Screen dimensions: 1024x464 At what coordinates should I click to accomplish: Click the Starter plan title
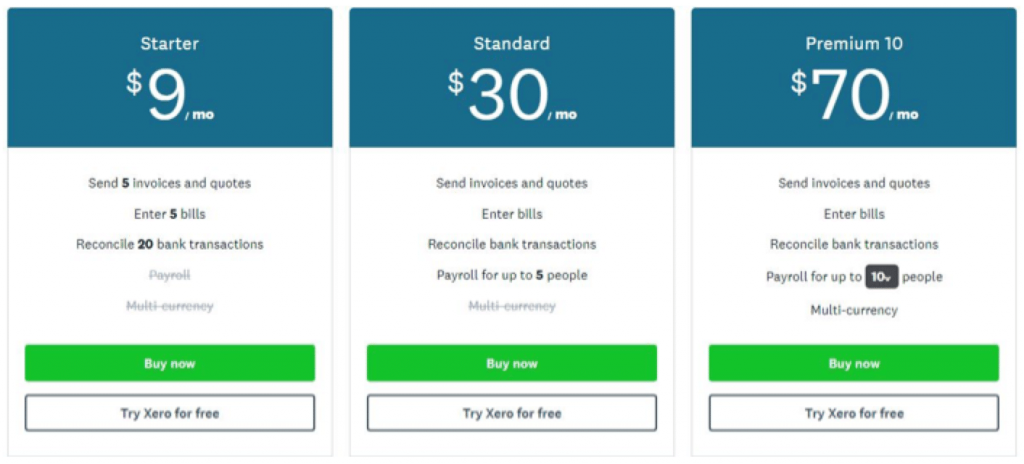pos(170,44)
